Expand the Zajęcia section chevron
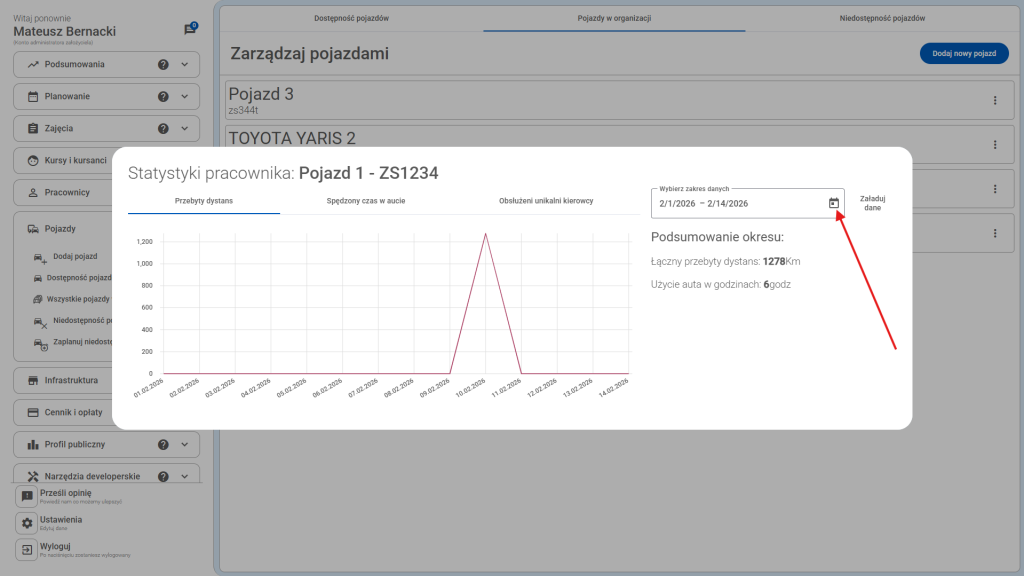The image size is (1024, 576). tap(185, 129)
